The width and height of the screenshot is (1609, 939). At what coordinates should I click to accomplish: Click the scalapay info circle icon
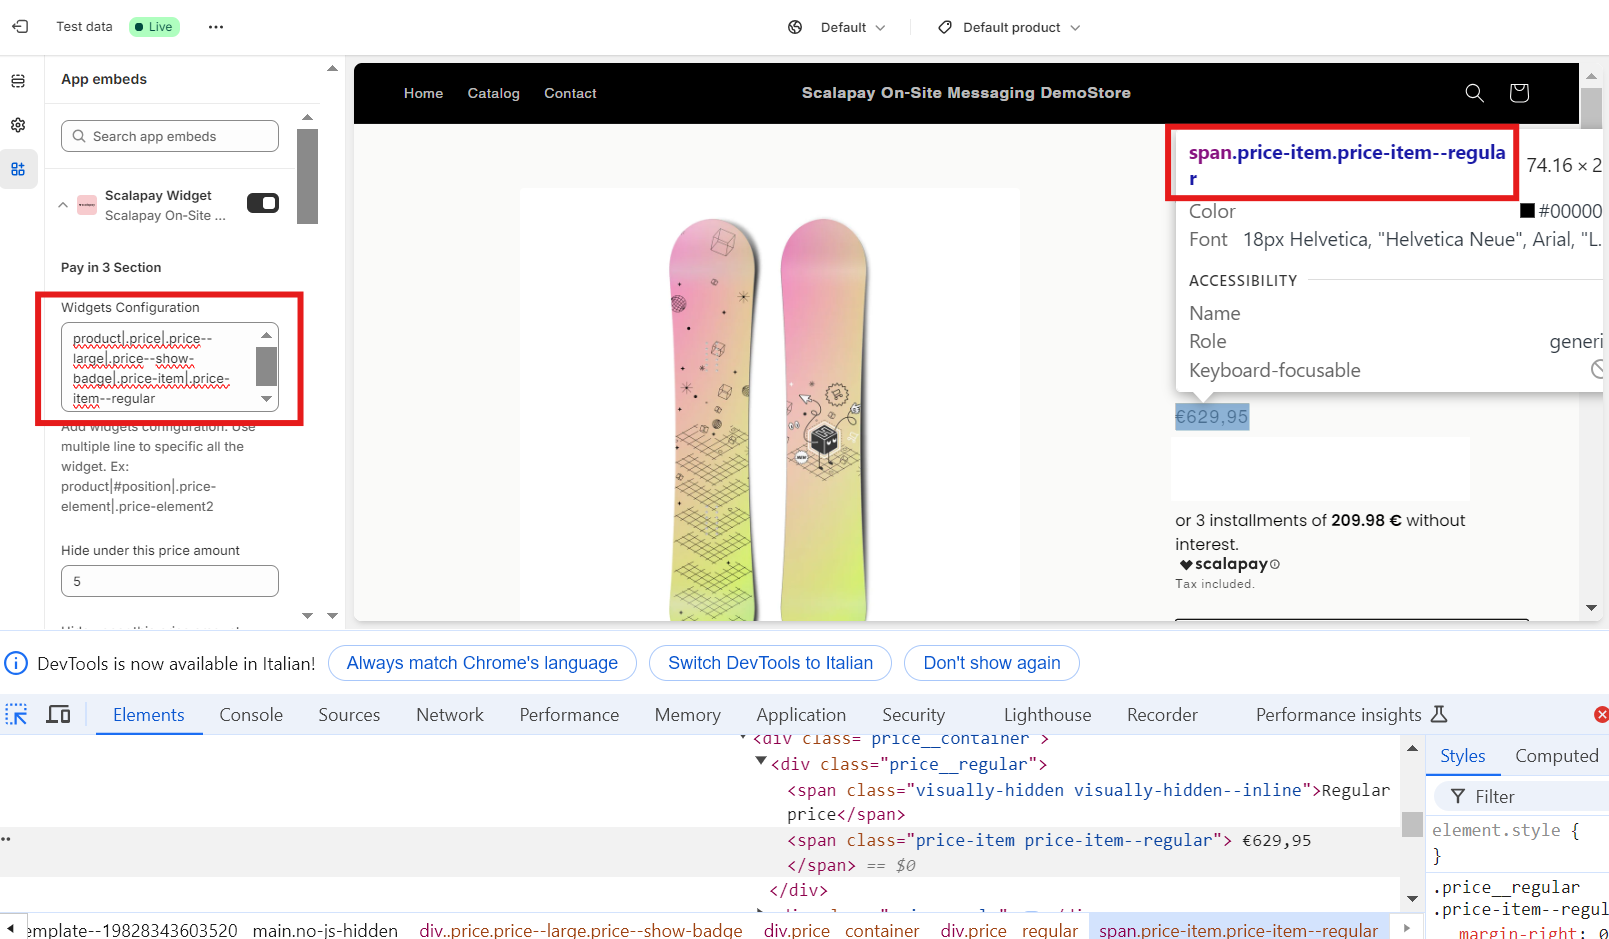point(1274,564)
